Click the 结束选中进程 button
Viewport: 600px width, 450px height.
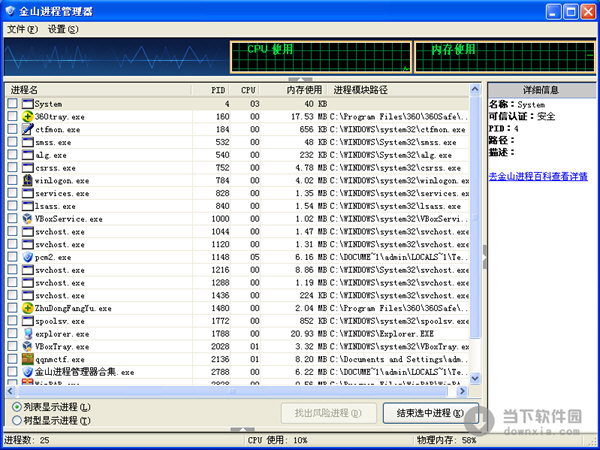click(430, 413)
